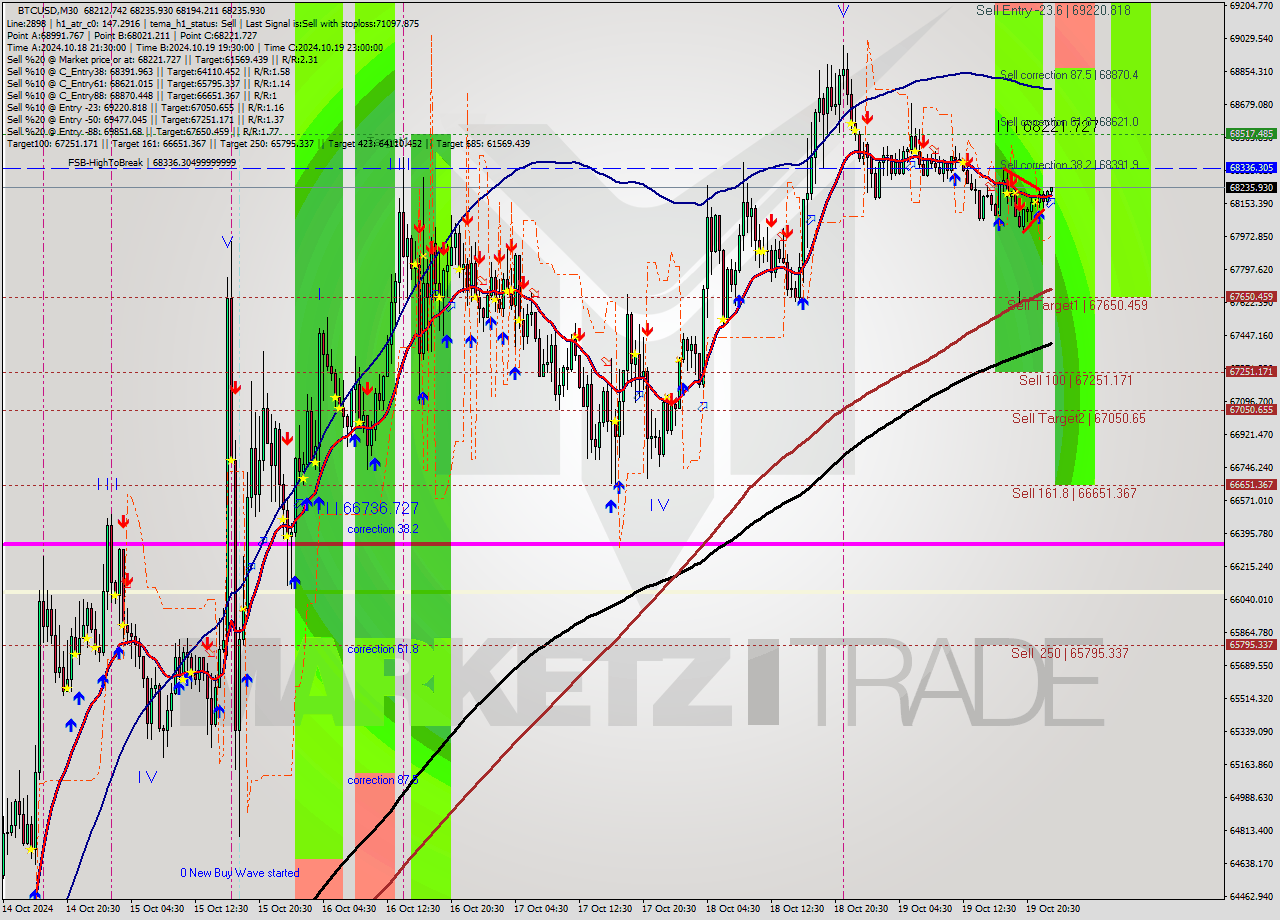Select the 'Sell %20 @ Entry -50' row
This screenshot has height=920, width=1280.
[145, 119]
